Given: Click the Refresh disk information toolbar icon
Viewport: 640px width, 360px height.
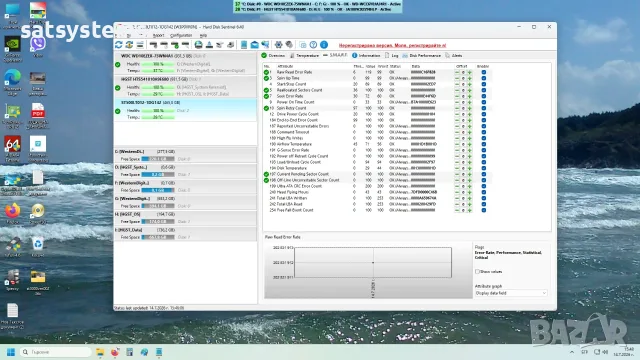Looking at the screenshot, I should click(119, 45).
